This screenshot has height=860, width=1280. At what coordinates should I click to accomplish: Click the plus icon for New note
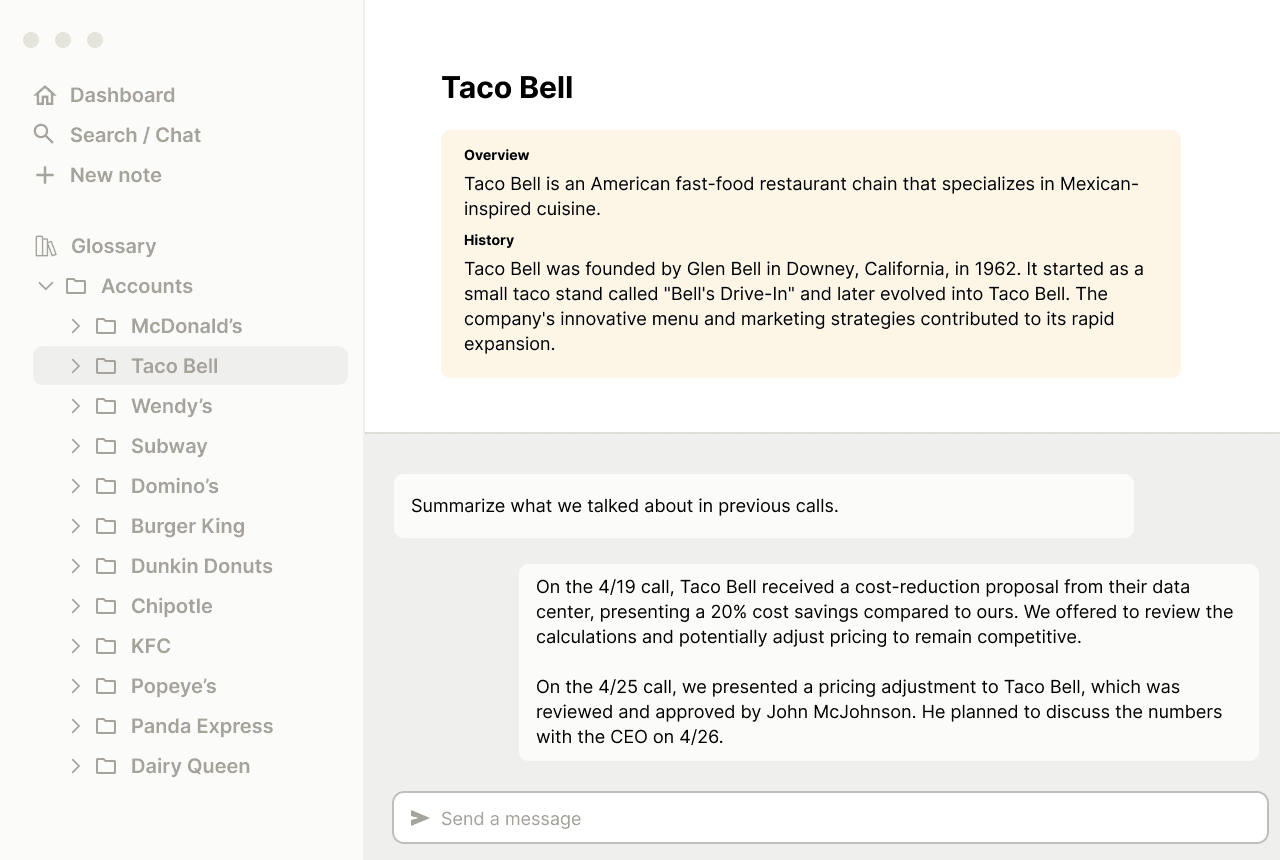tap(45, 175)
